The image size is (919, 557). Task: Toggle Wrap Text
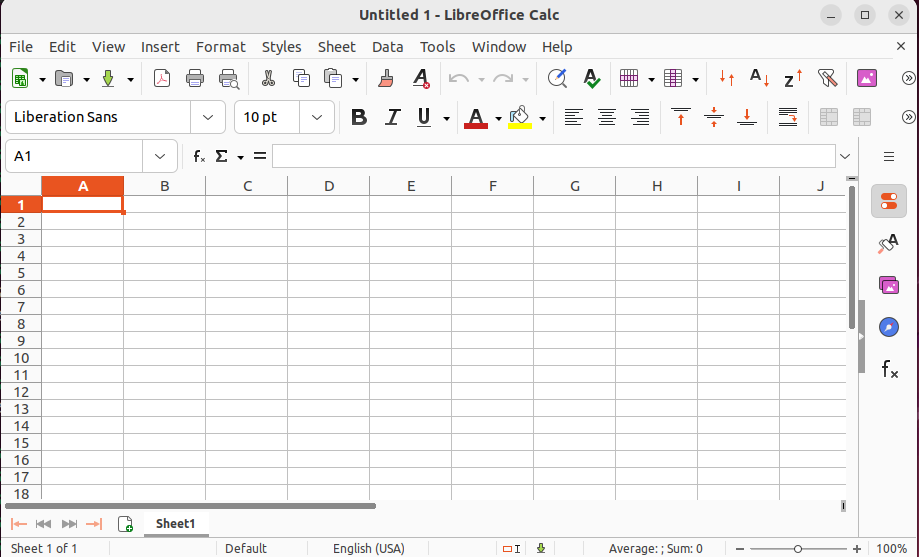coord(788,117)
